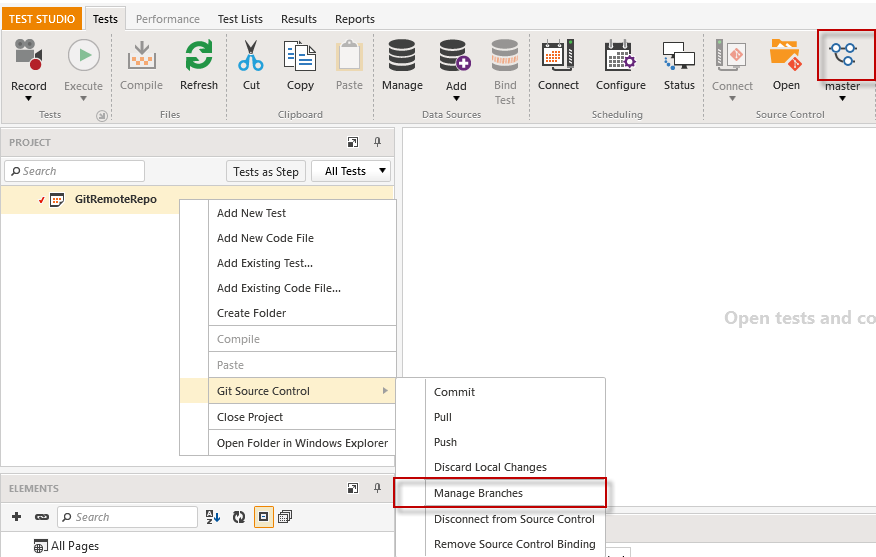Screen dimensions: 876x557
Task: Click the Project search field
Action: tap(75, 171)
